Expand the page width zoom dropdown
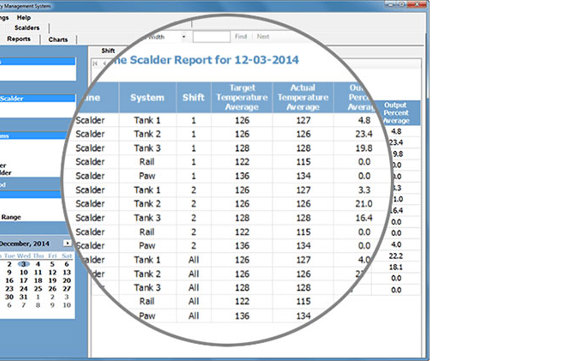 tap(184, 37)
